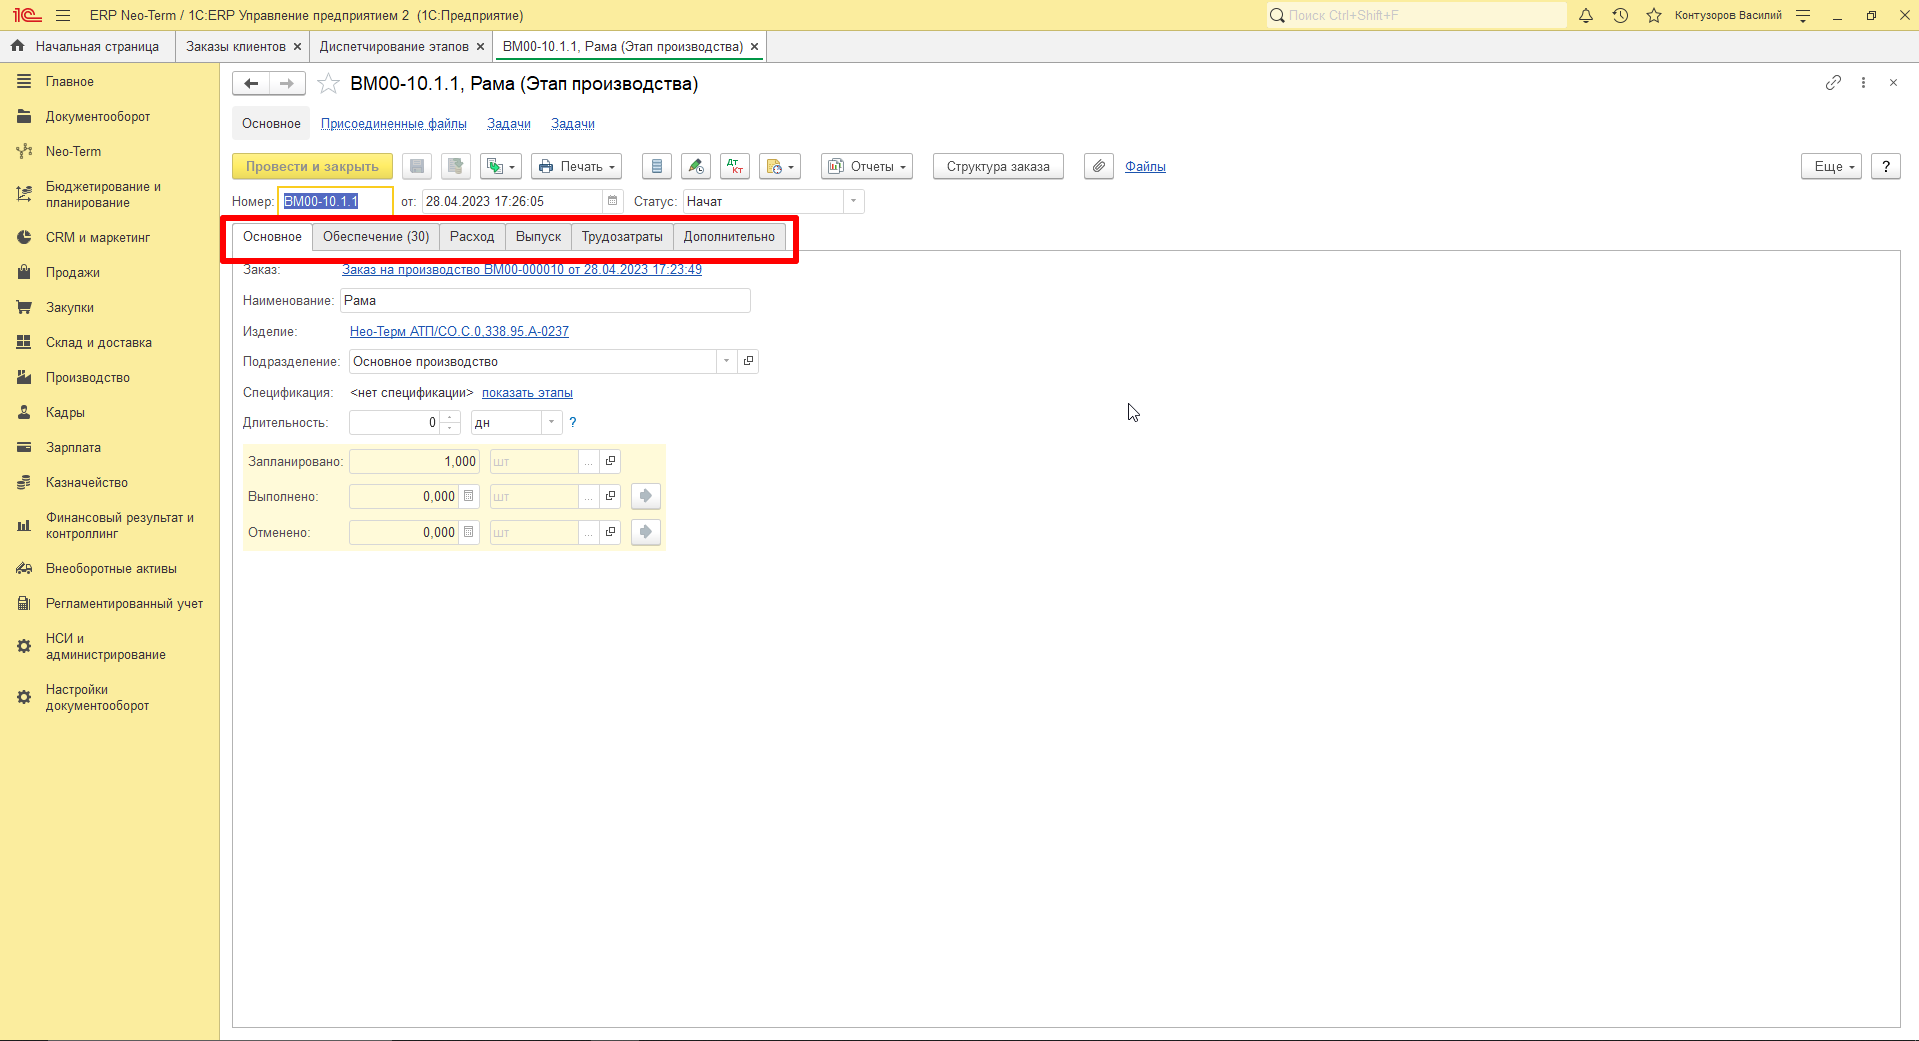Screen dimensions: 1919x1041
Task: Open the Подразделение record open icon
Action: coord(748,361)
